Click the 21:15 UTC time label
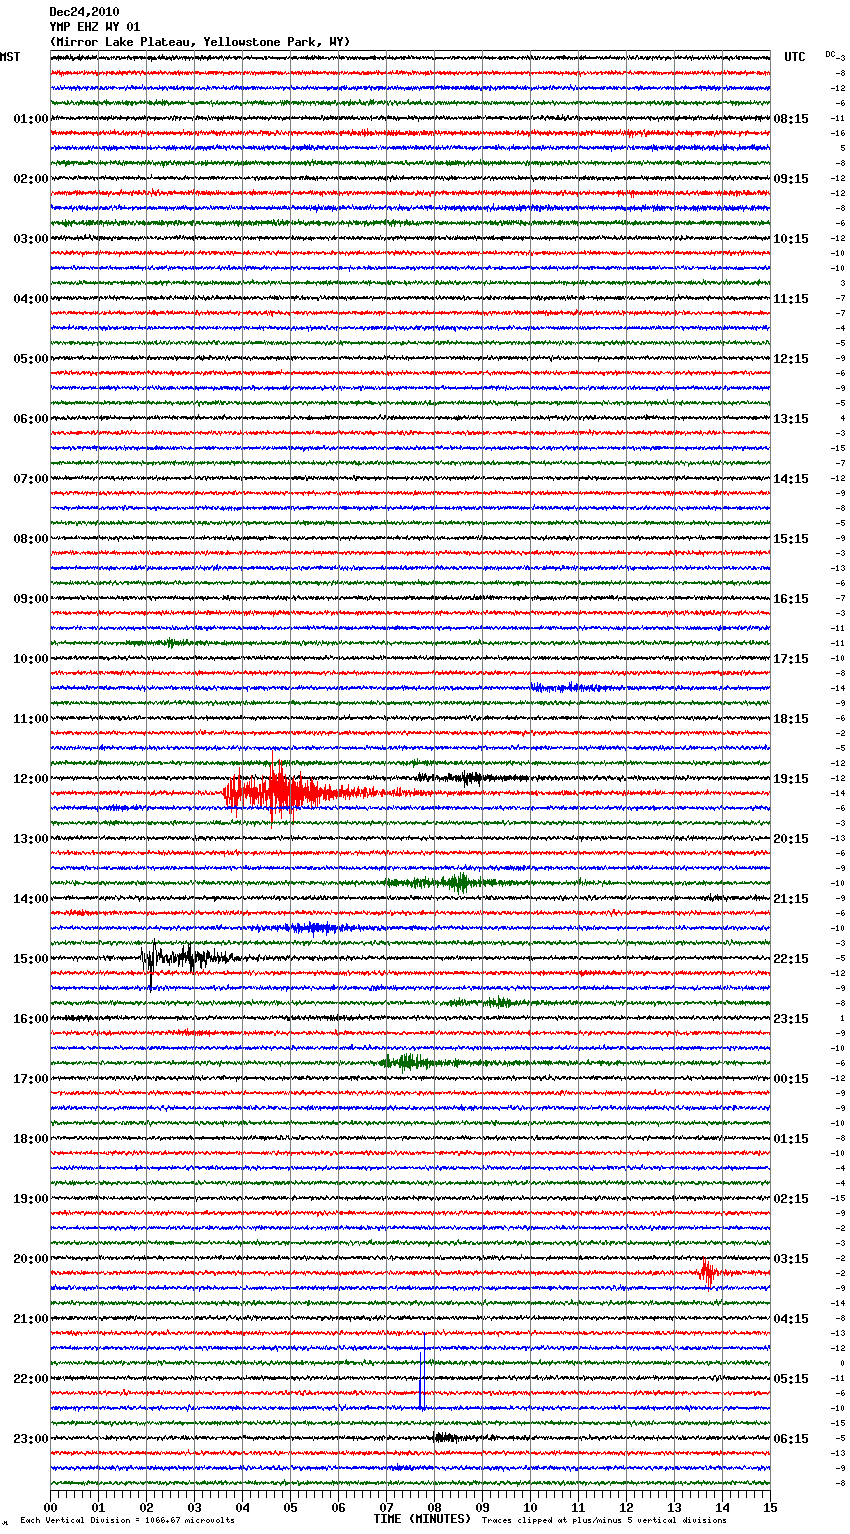850x1534 pixels. pos(791,899)
